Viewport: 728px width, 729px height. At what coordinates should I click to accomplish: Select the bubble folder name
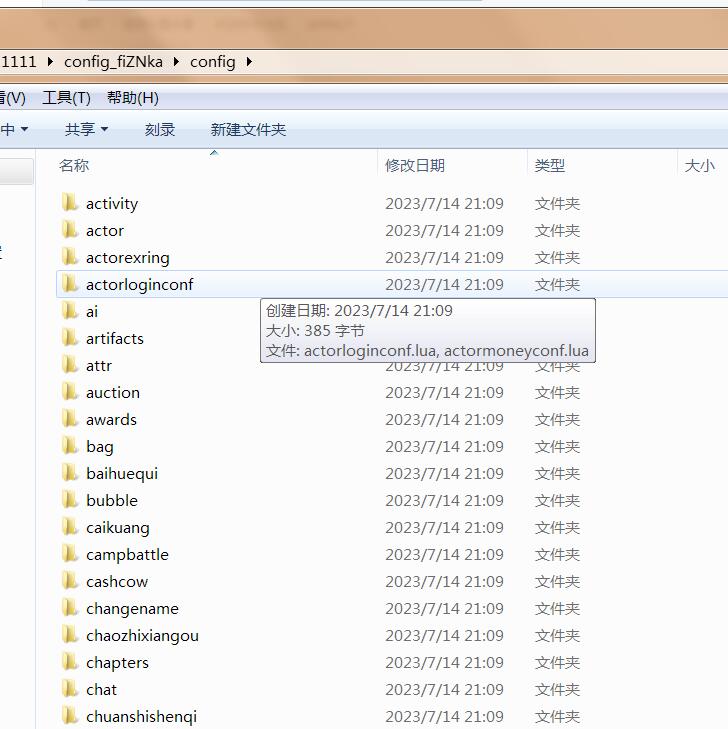pyautogui.click(x=112, y=500)
